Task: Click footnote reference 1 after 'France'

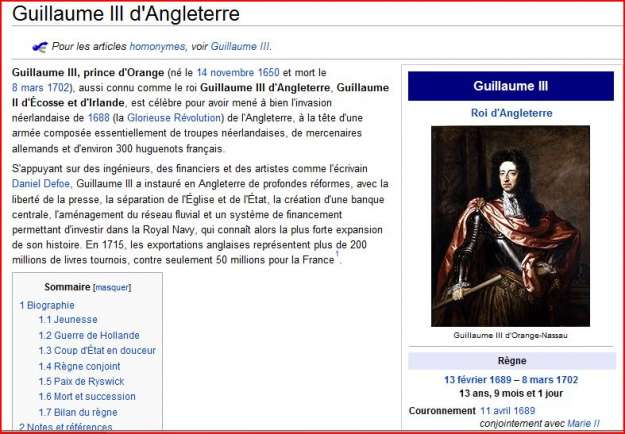Action: pos(337,254)
